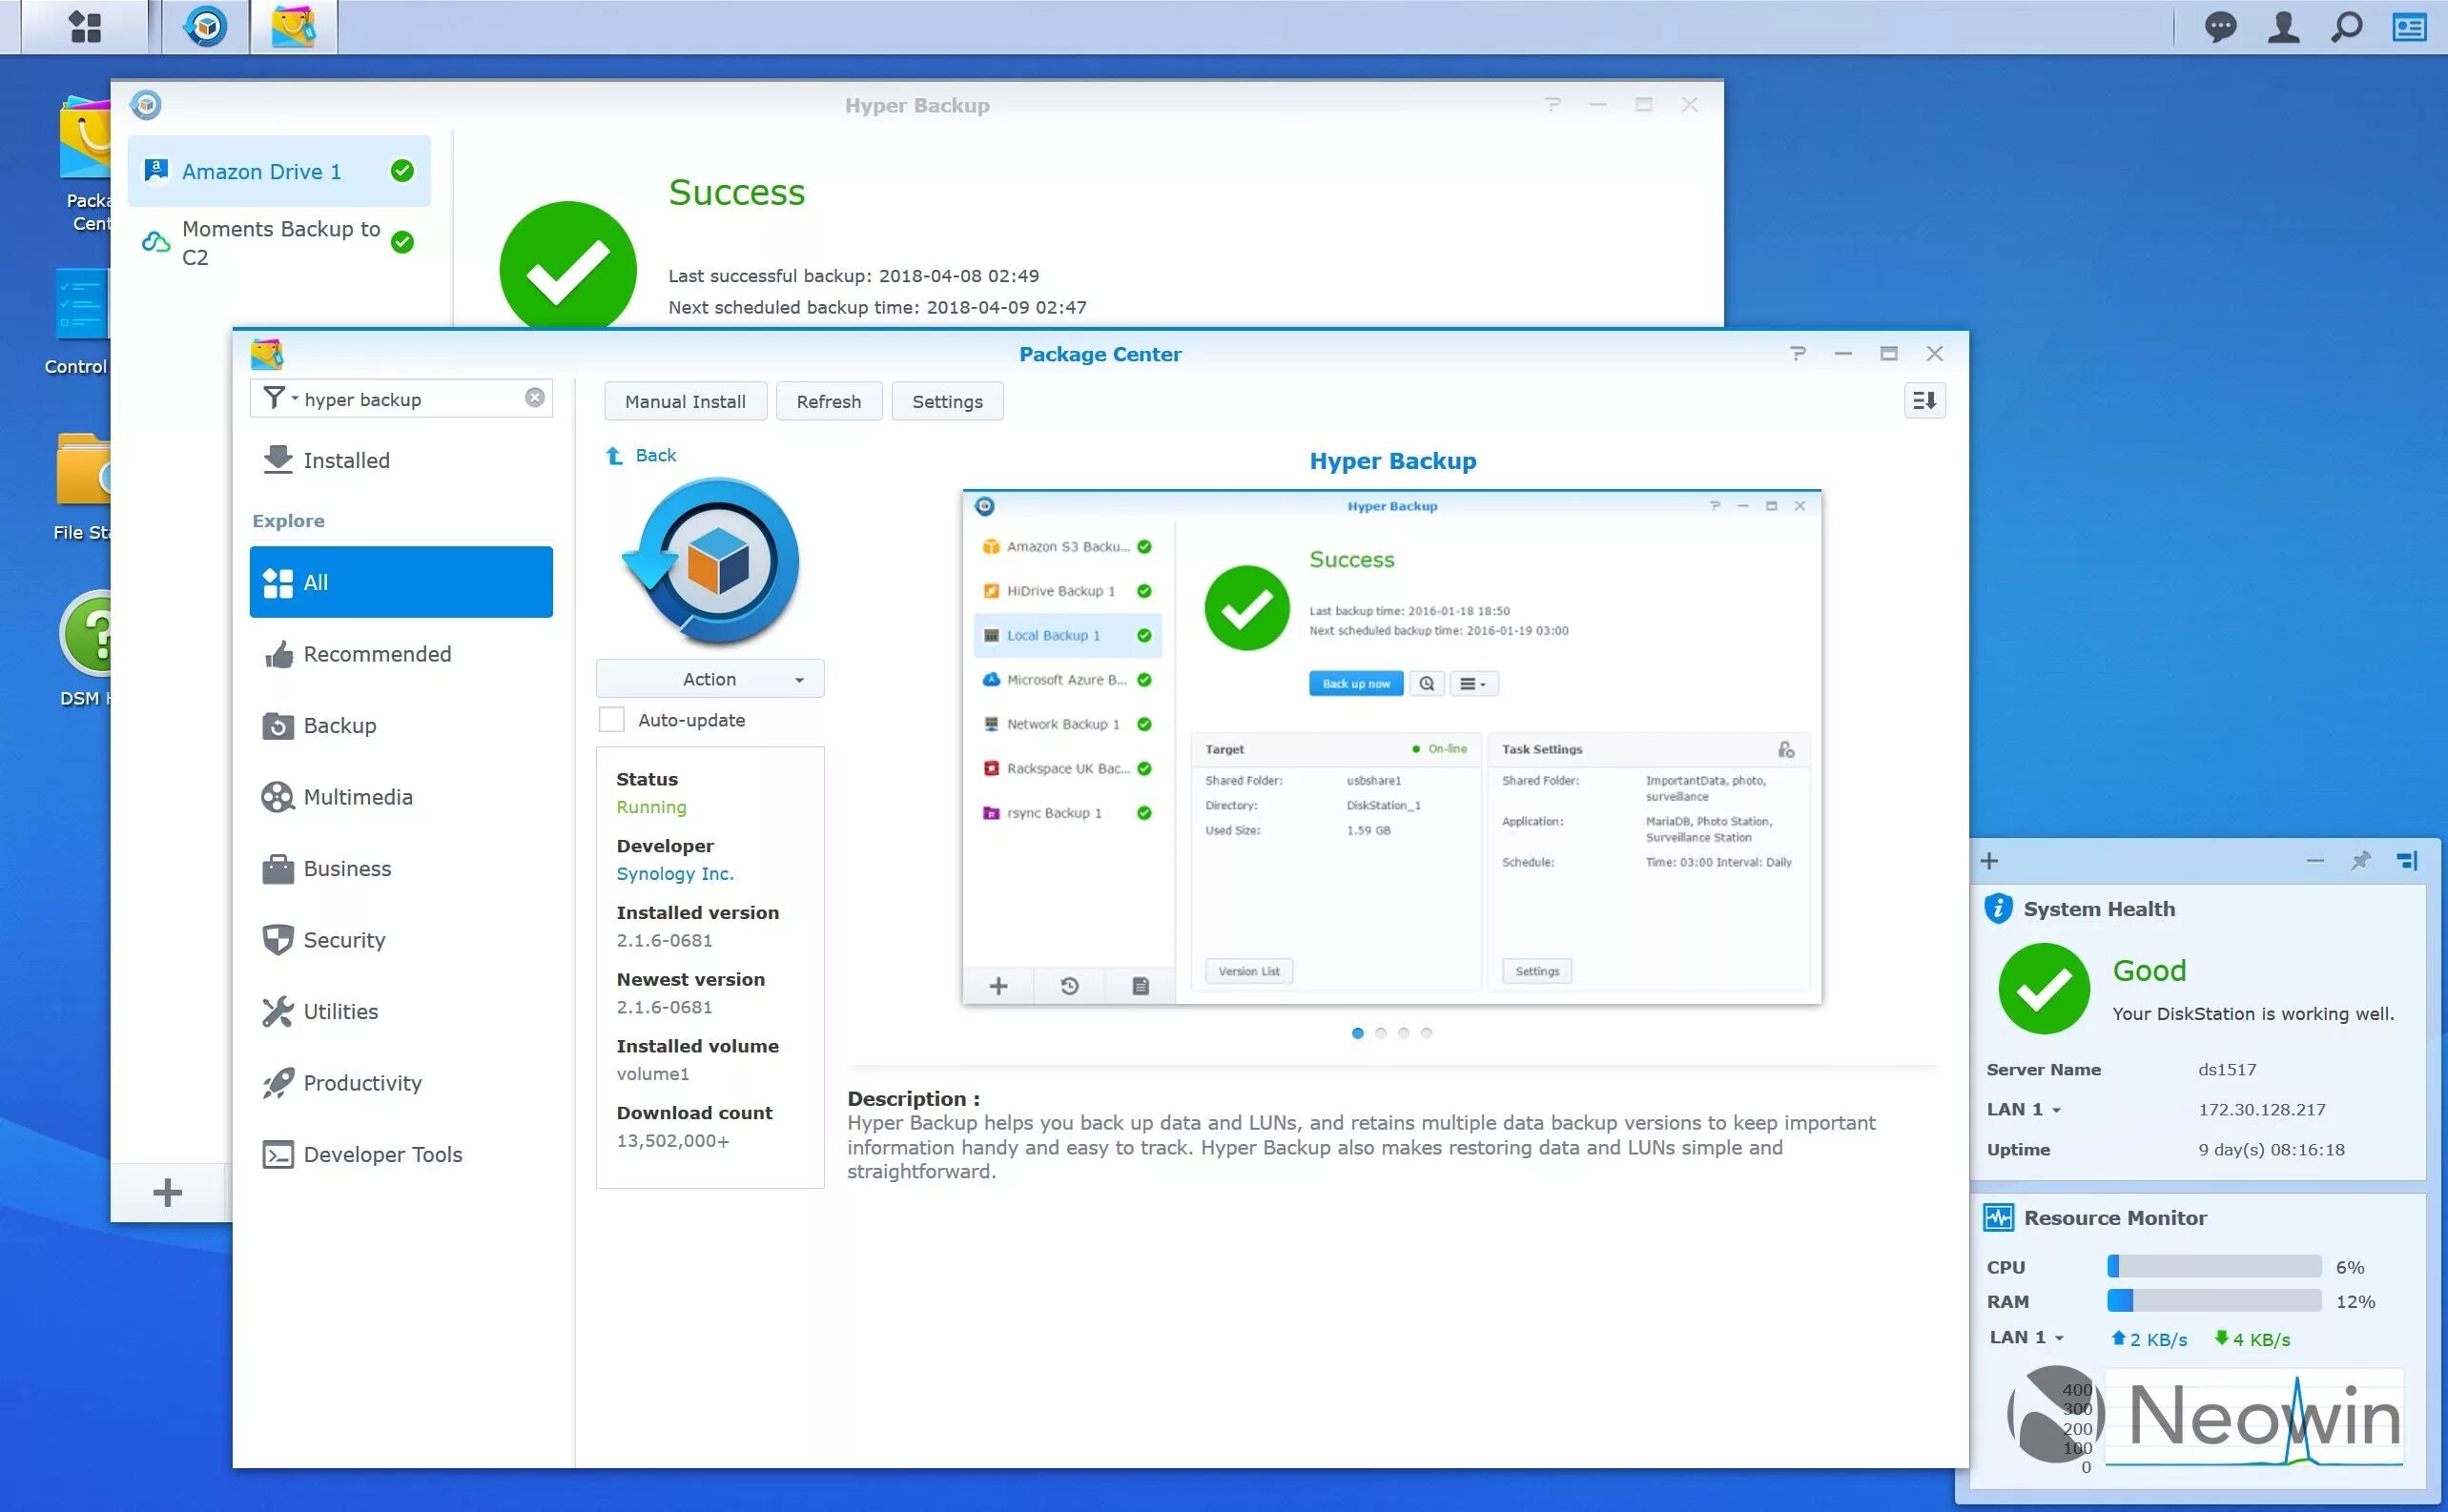The image size is (2448, 1512).
Task: Click the sort packages icon in Package Center
Action: coord(1924,401)
